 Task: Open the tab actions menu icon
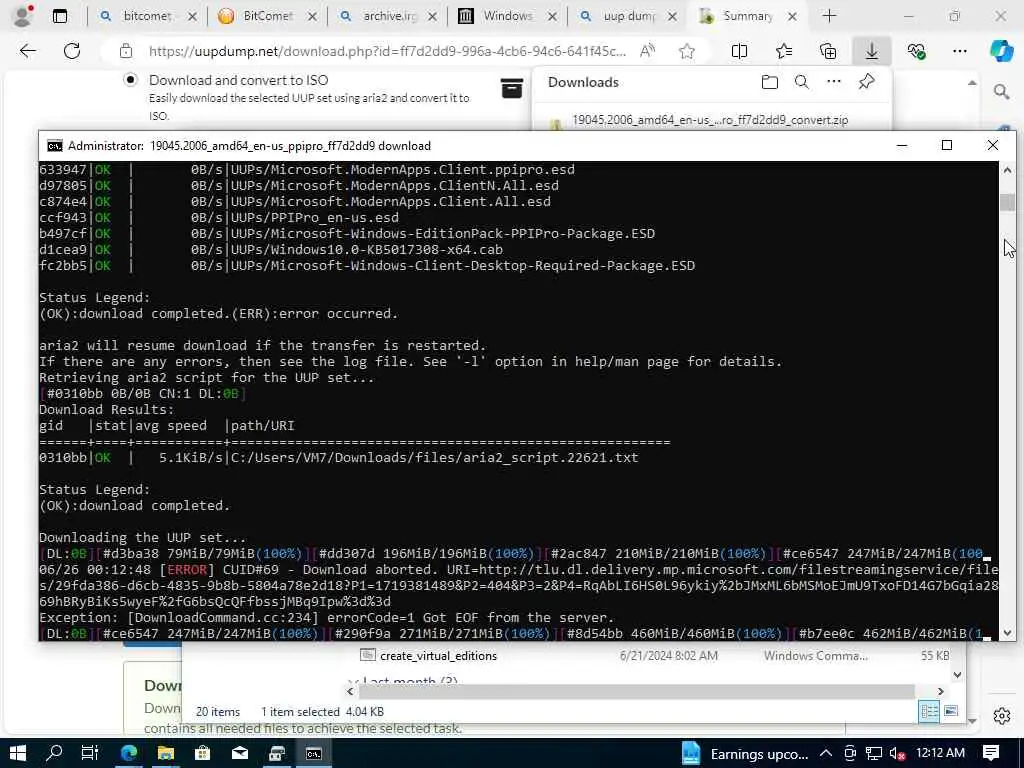(60, 16)
